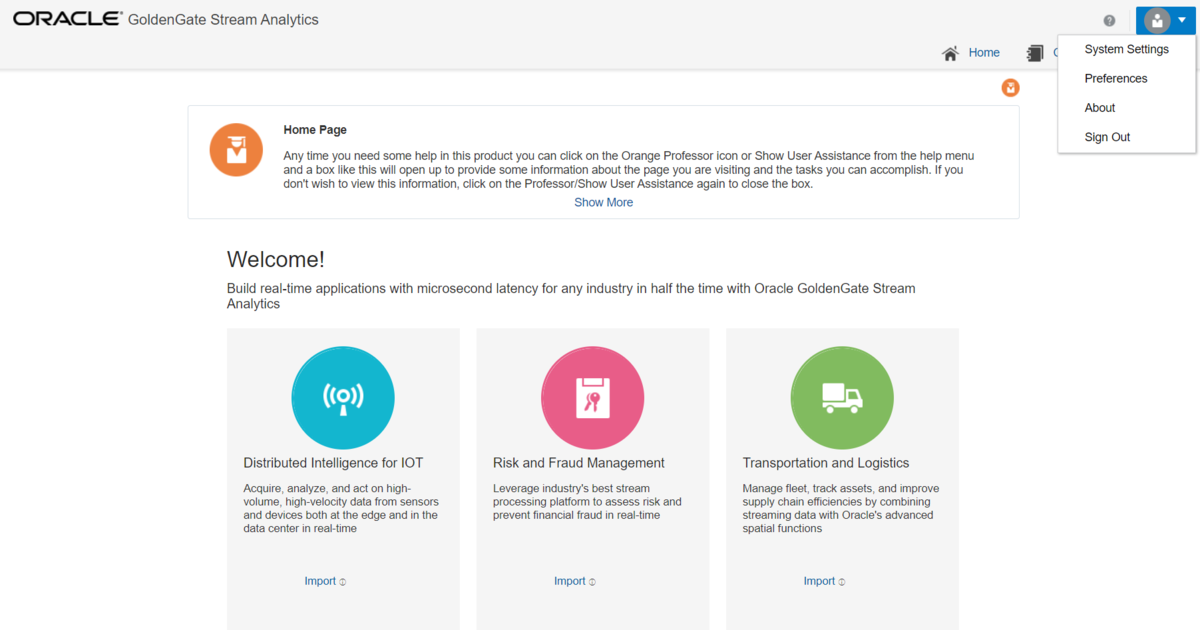Click the Distributed Intelligence IOT antenna icon

[x=343, y=397]
